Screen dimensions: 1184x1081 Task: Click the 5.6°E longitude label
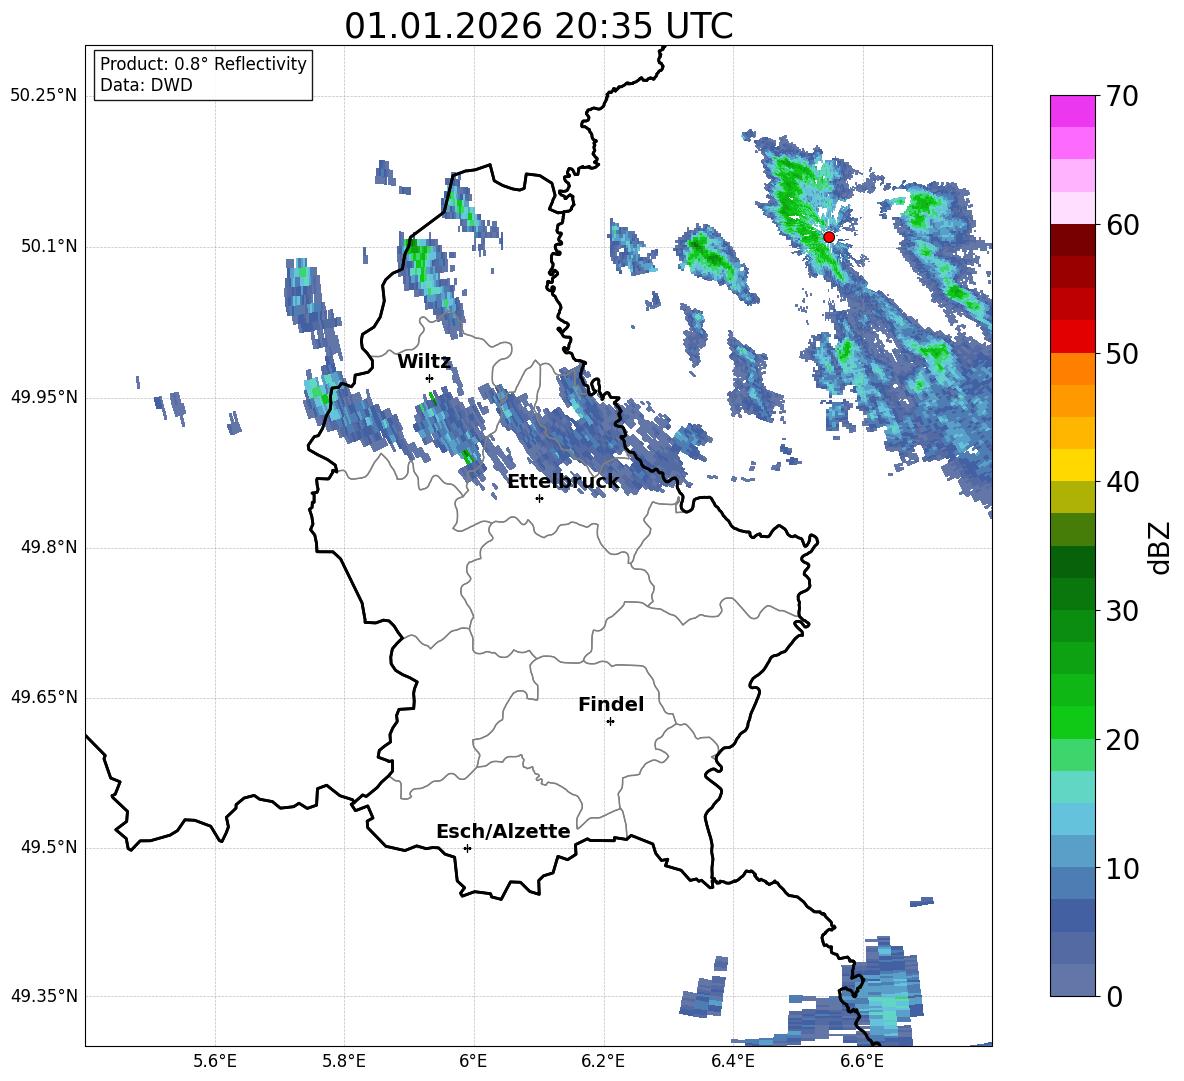(x=215, y=1061)
